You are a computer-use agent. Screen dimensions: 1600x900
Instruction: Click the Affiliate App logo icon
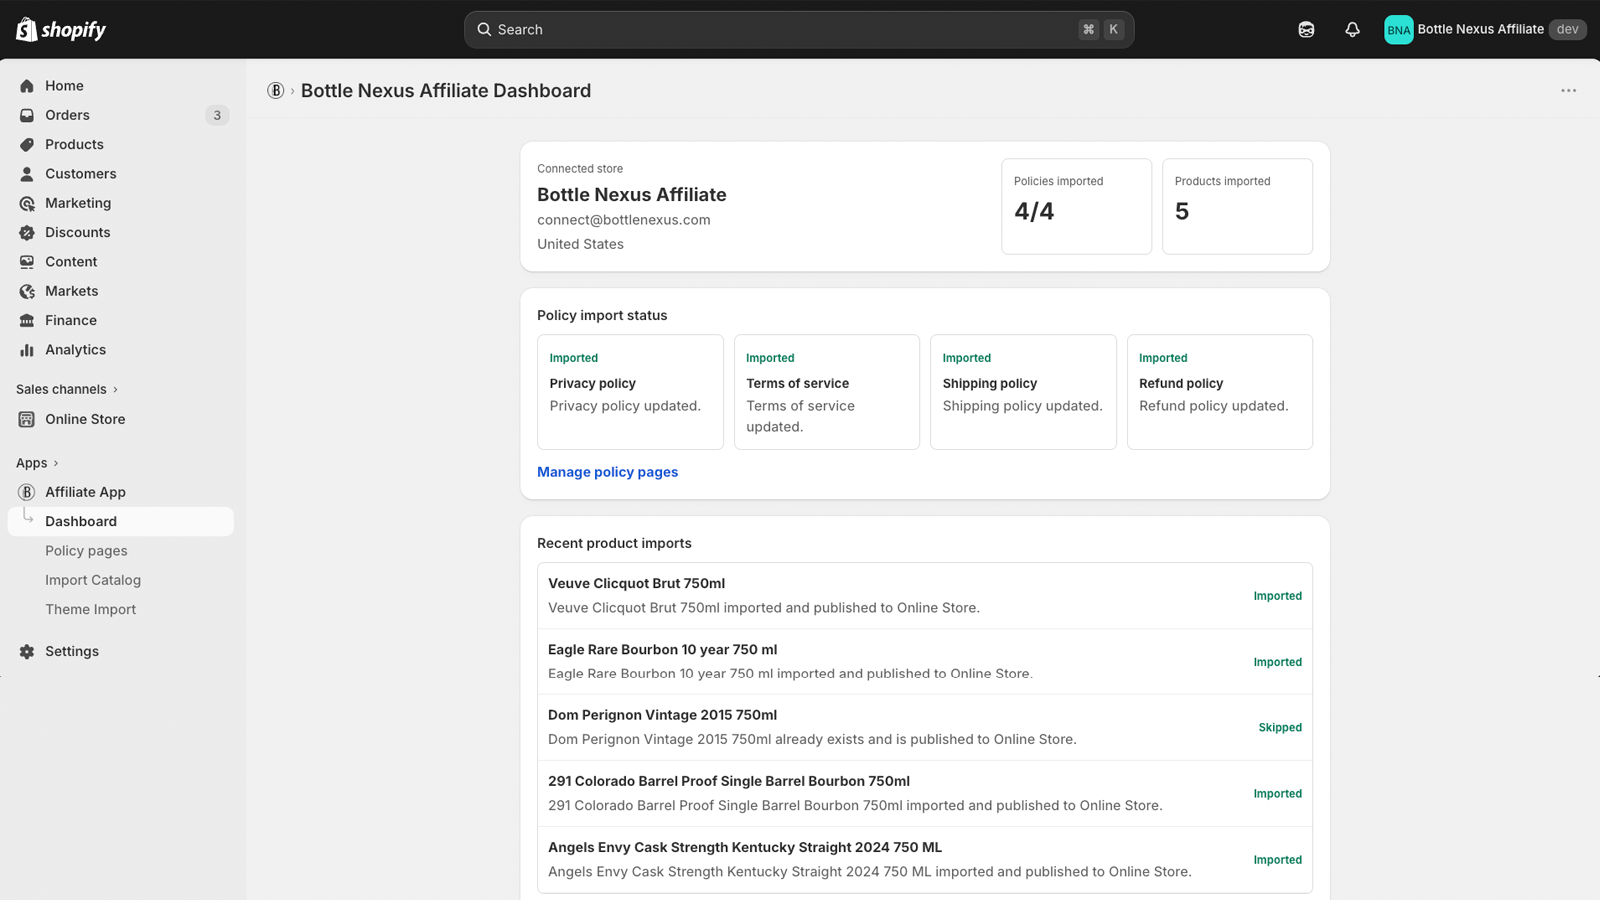(x=27, y=492)
